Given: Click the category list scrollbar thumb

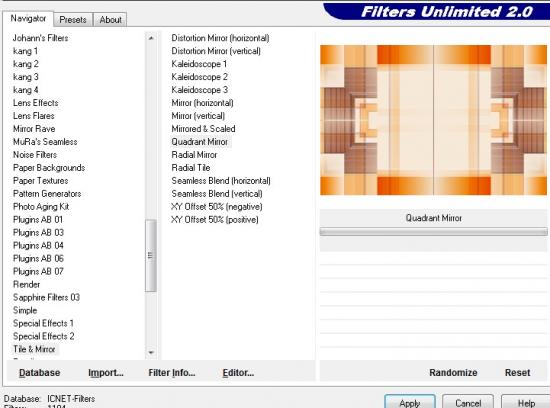Looking at the screenshot, I should pyautogui.click(x=151, y=255).
